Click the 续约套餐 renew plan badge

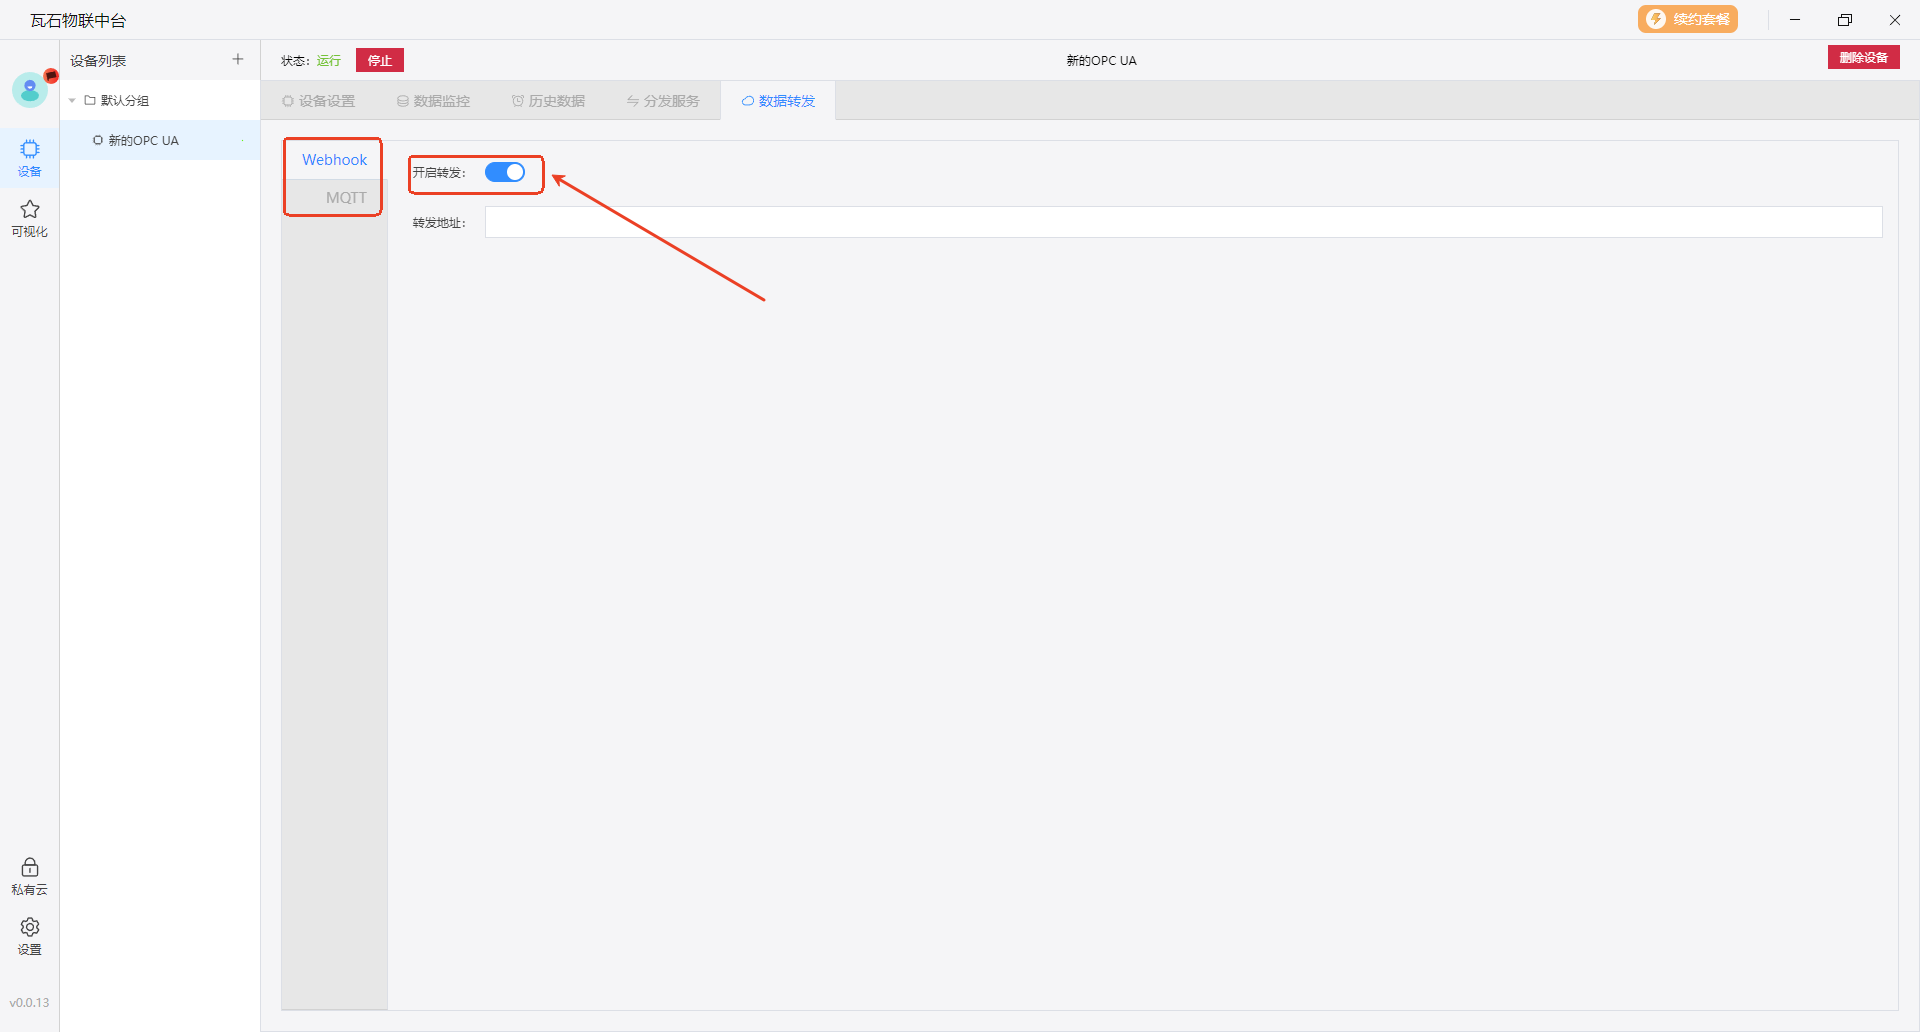pyautogui.click(x=1687, y=19)
